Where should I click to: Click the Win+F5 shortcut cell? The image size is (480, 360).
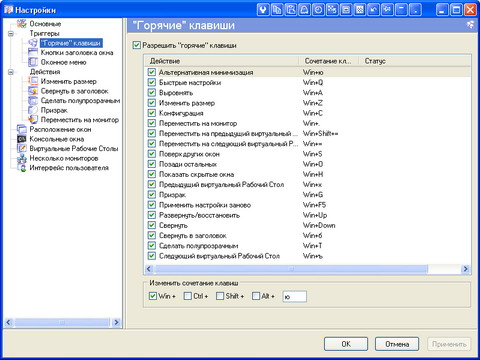click(314, 205)
